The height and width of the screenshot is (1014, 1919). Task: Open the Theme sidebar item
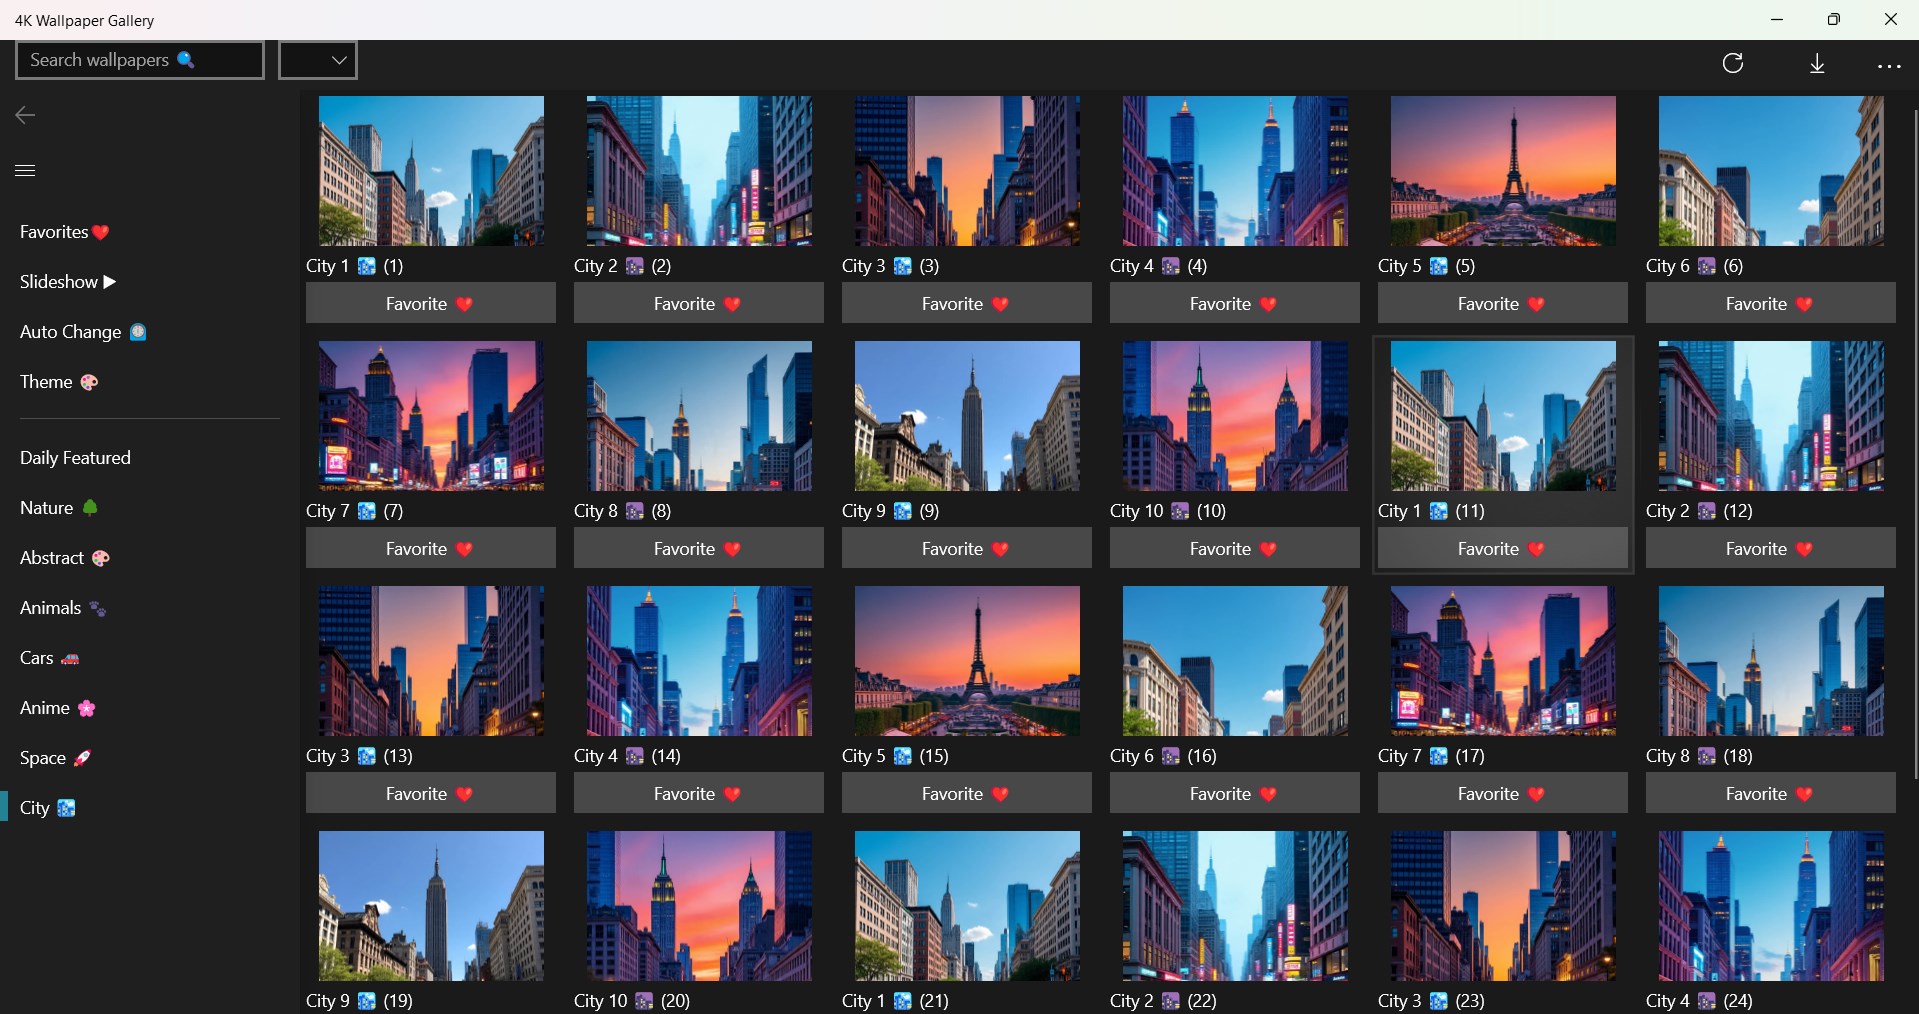59,382
